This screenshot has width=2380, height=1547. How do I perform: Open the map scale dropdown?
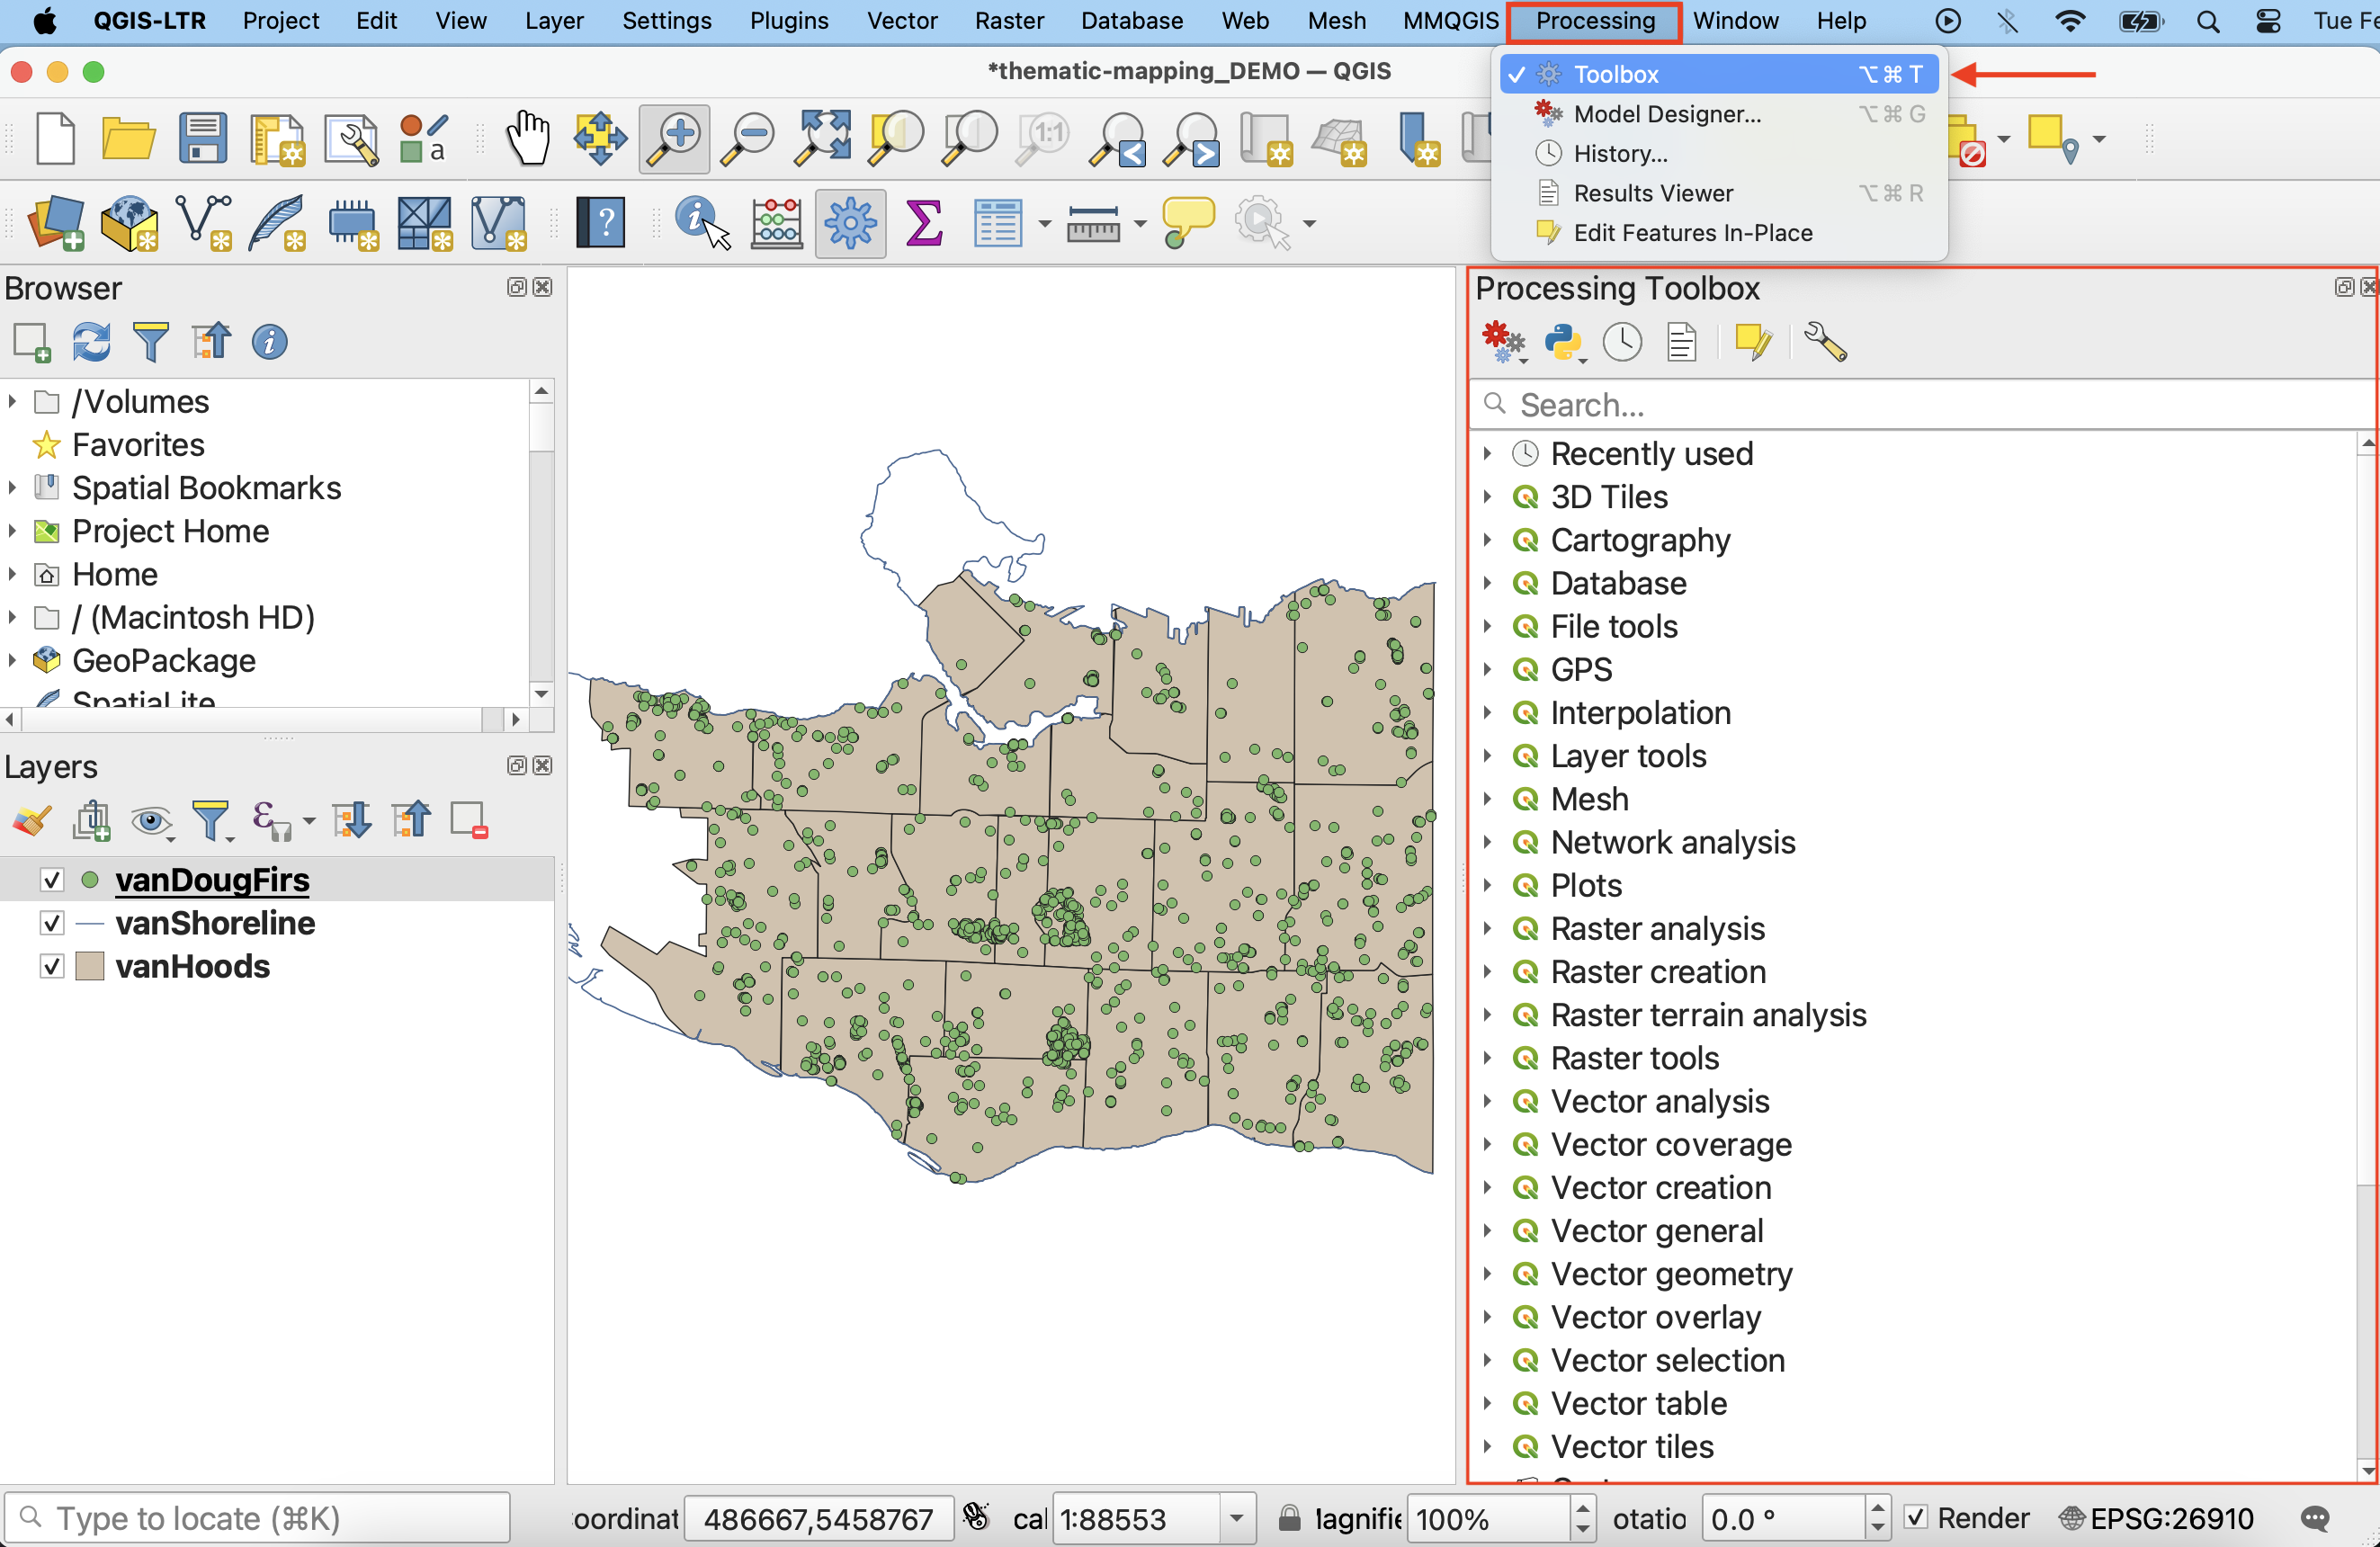[1237, 1519]
